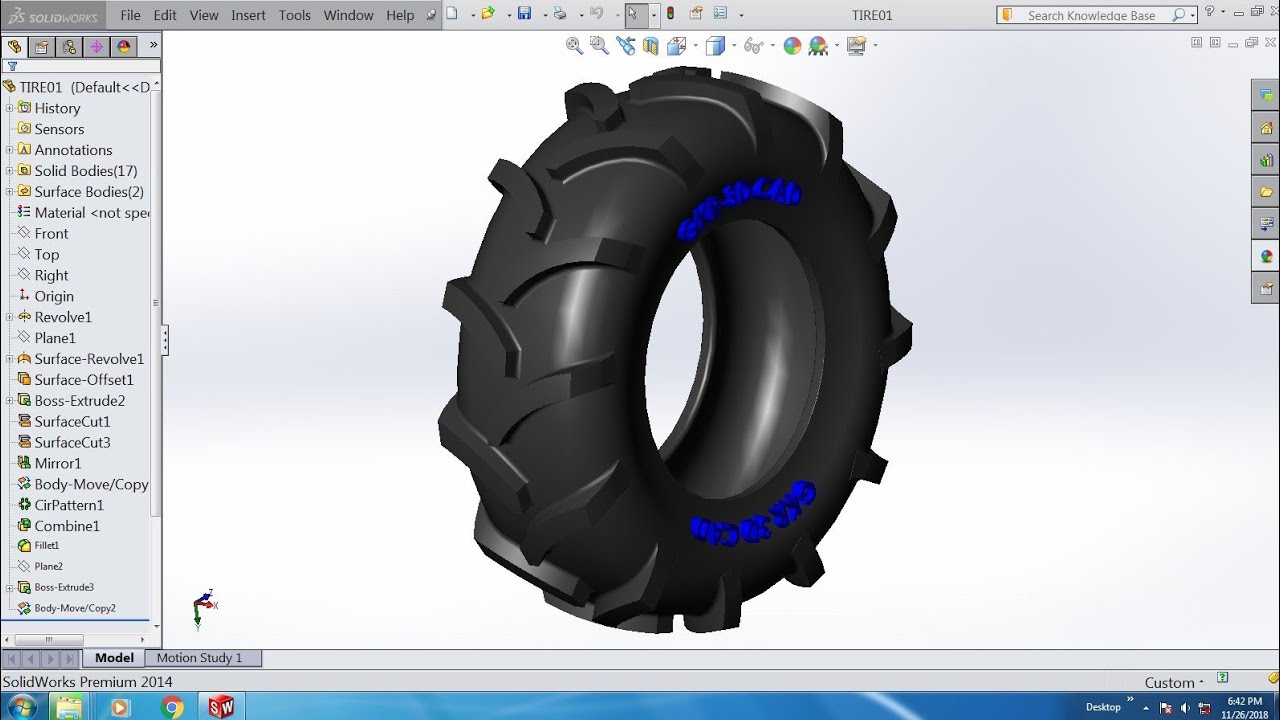Image resolution: width=1280 pixels, height=720 pixels.
Task: Open the Options checklist icon
Action: tap(720, 14)
